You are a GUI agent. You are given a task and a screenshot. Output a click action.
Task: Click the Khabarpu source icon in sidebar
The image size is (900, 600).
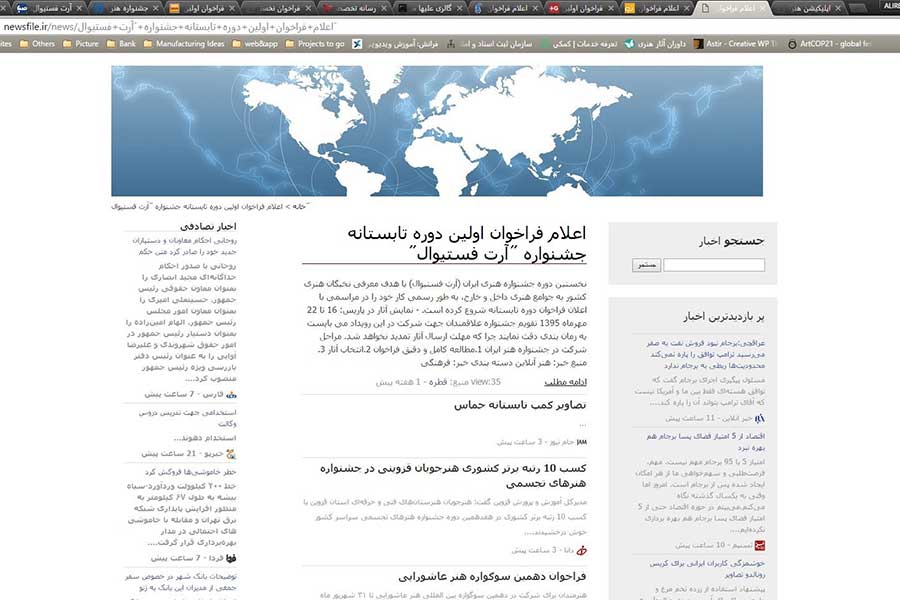coord(231,454)
